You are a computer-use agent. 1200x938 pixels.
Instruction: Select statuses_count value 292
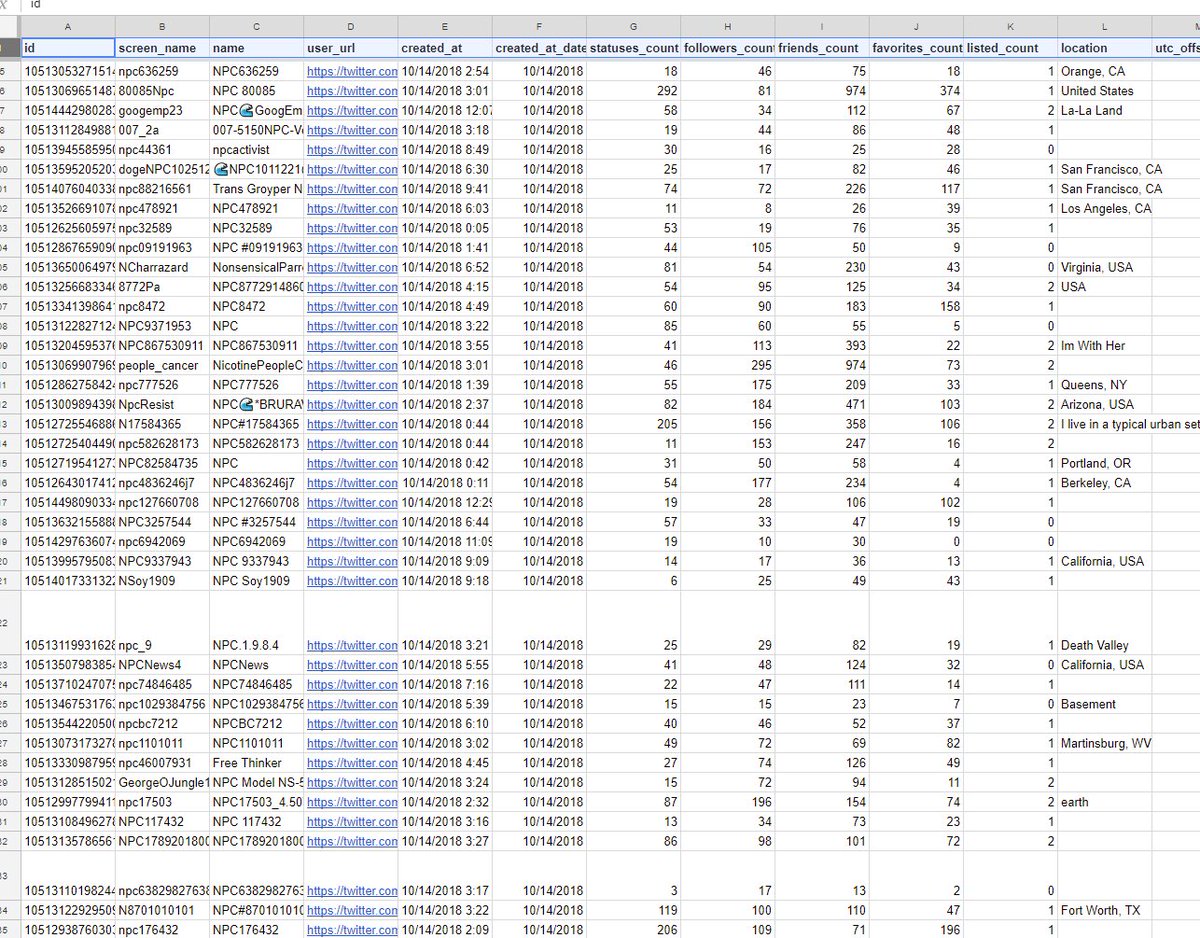[634, 91]
